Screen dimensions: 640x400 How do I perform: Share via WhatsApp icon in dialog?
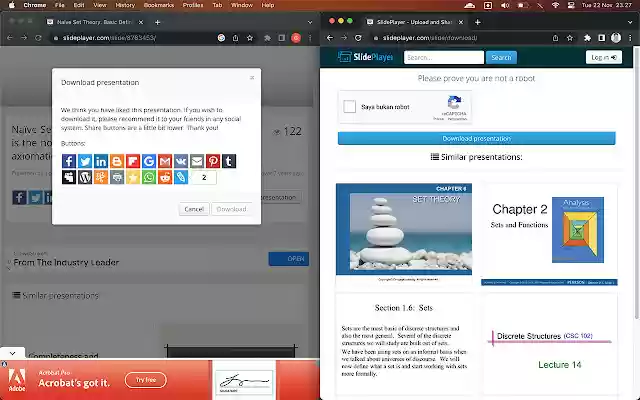149,177
